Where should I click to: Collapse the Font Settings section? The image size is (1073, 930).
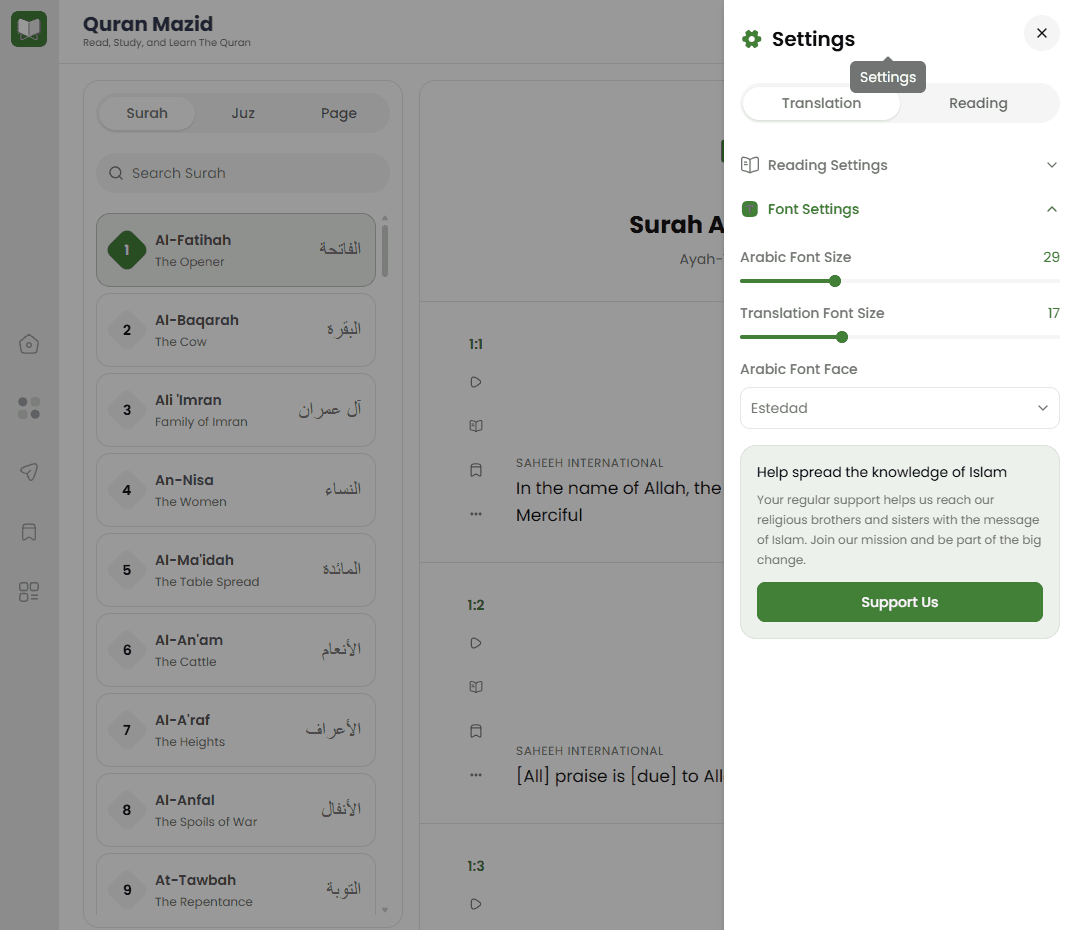[x=899, y=209]
